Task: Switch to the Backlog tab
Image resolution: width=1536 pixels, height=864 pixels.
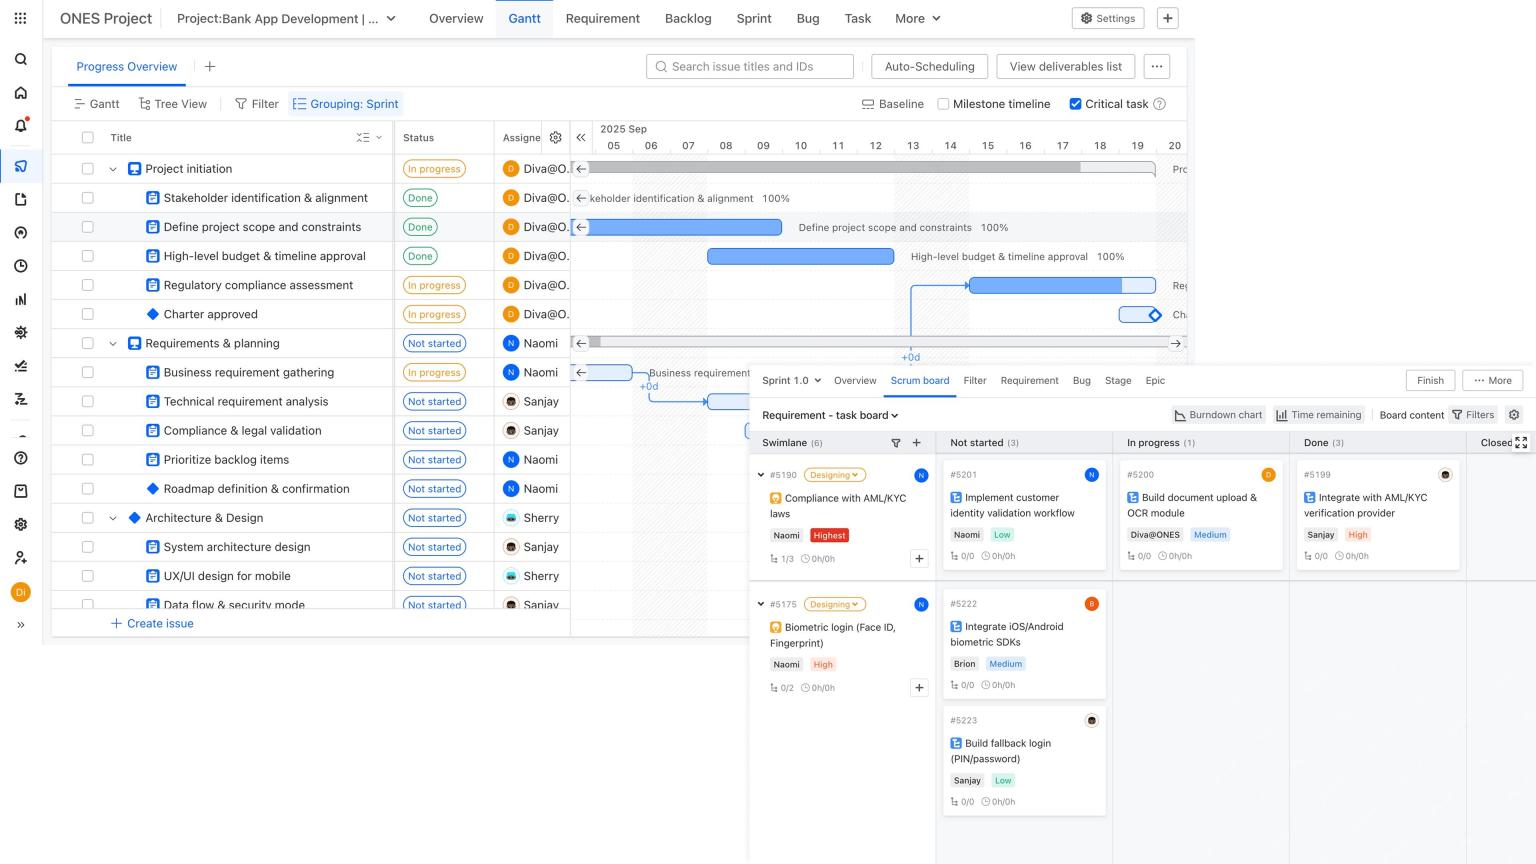Action: [x=688, y=18]
